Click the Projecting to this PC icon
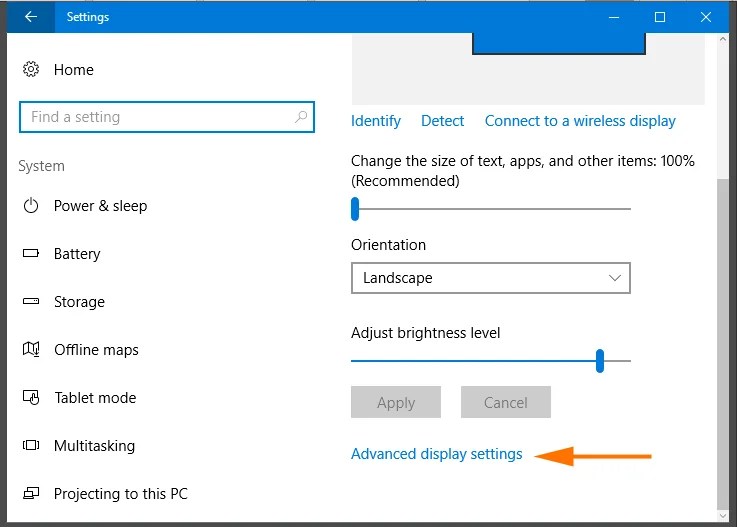 [x=31, y=493]
